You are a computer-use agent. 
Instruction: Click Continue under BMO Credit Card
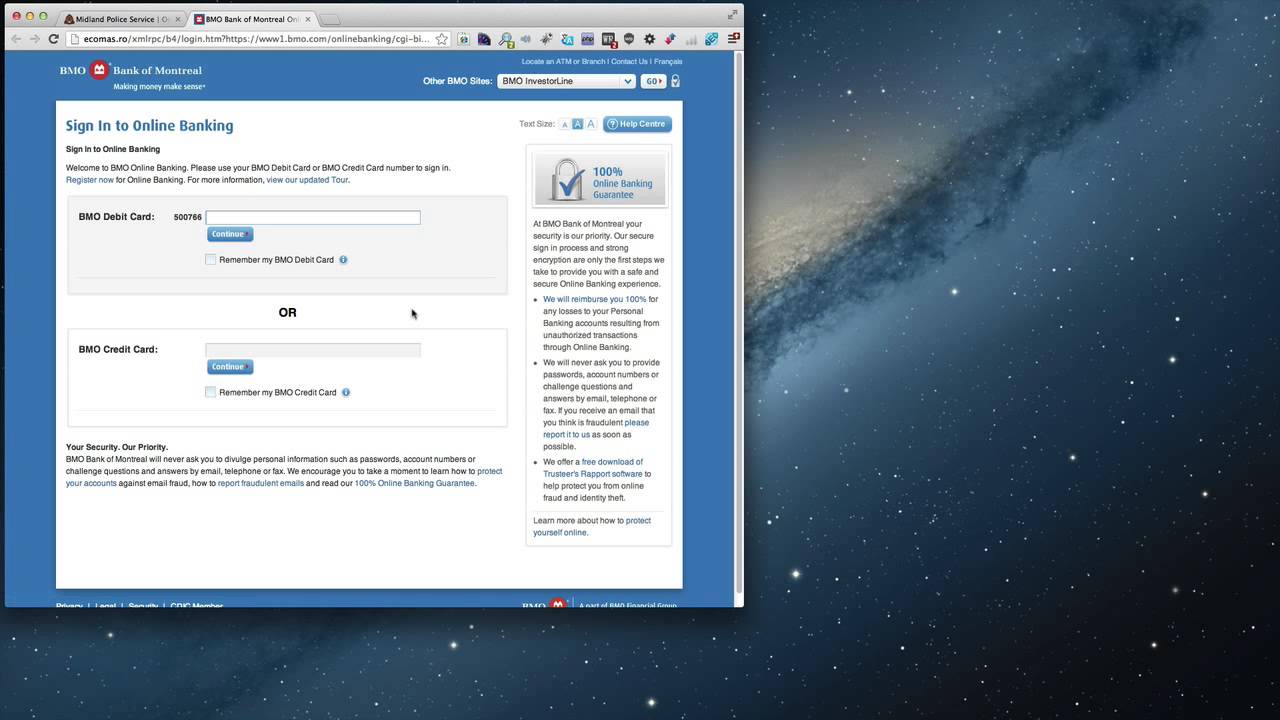coord(230,367)
